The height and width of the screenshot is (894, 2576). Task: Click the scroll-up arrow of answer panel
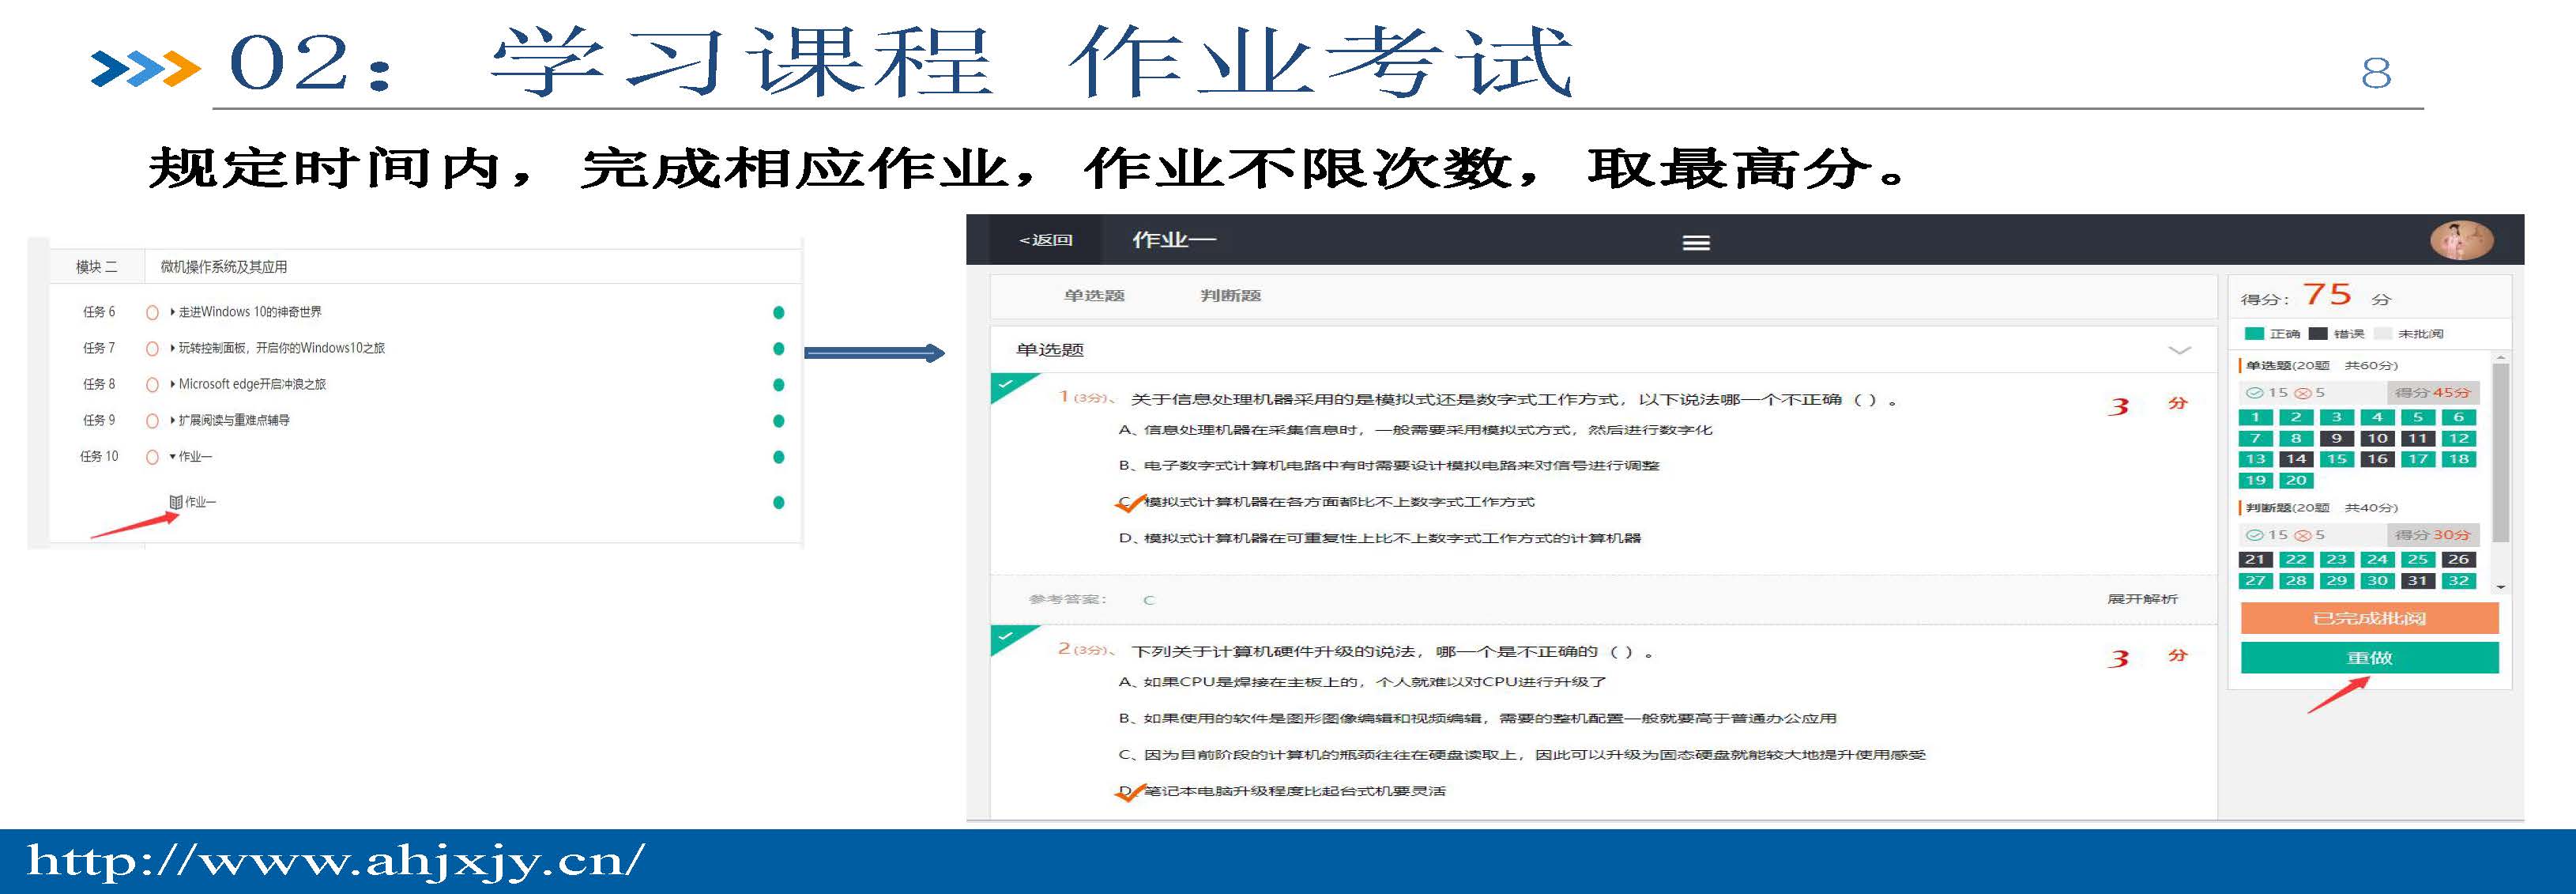point(2502,357)
